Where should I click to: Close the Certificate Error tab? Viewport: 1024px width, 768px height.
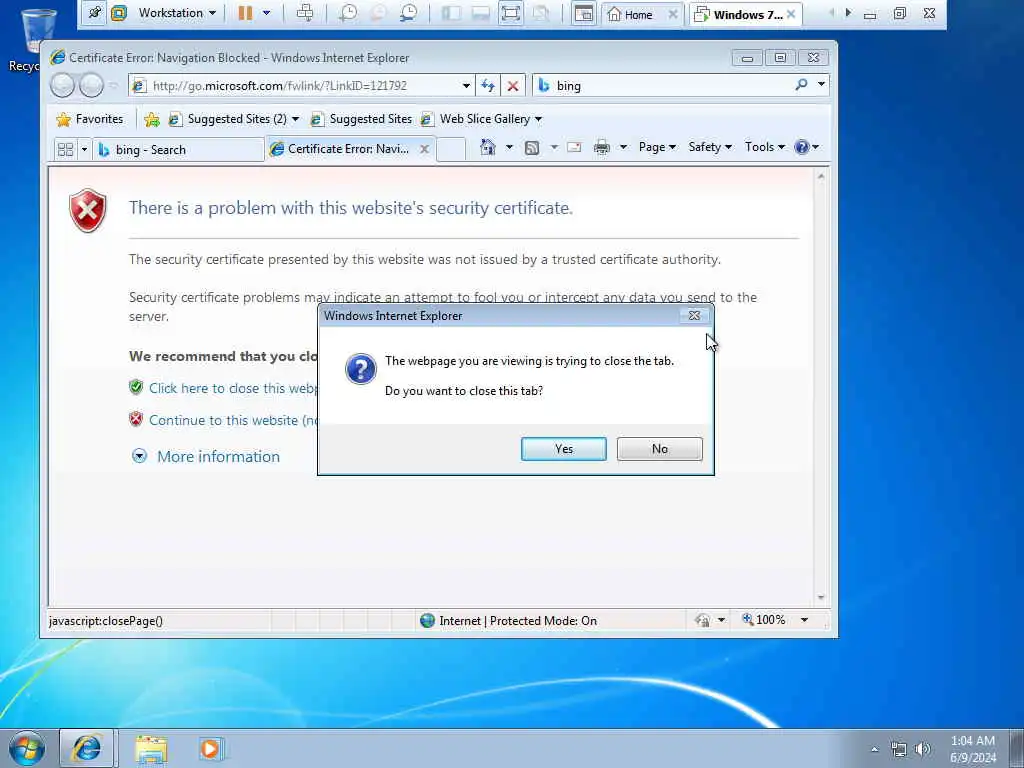click(424, 149)
